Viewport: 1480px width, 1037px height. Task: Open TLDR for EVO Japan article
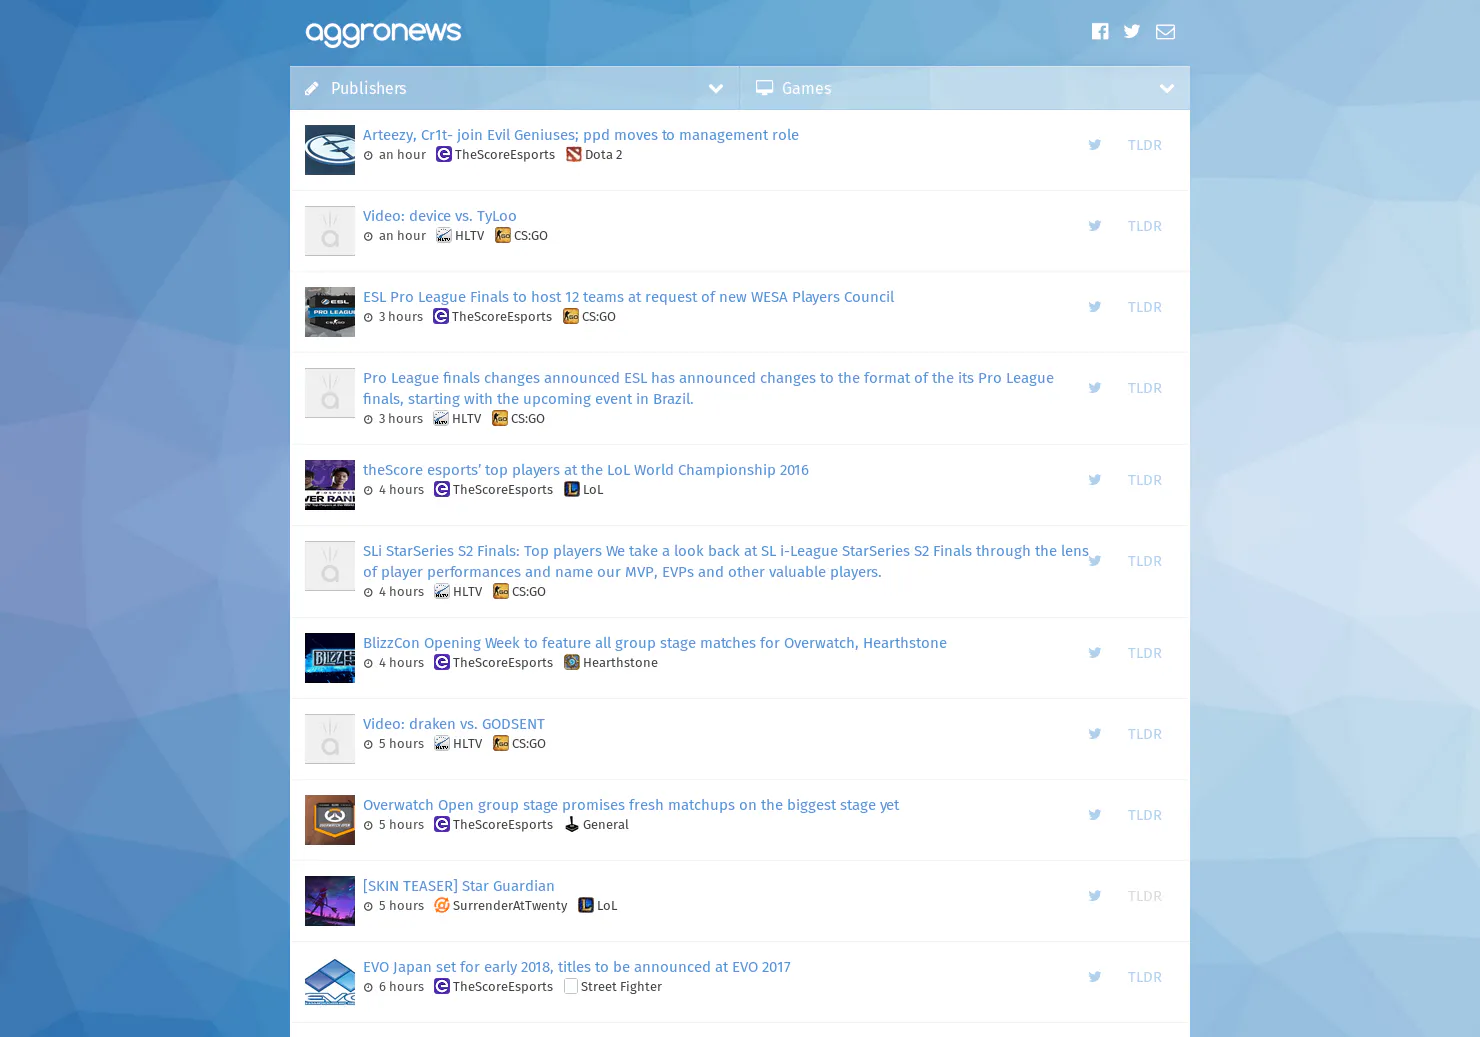[x=1144, y=977]
